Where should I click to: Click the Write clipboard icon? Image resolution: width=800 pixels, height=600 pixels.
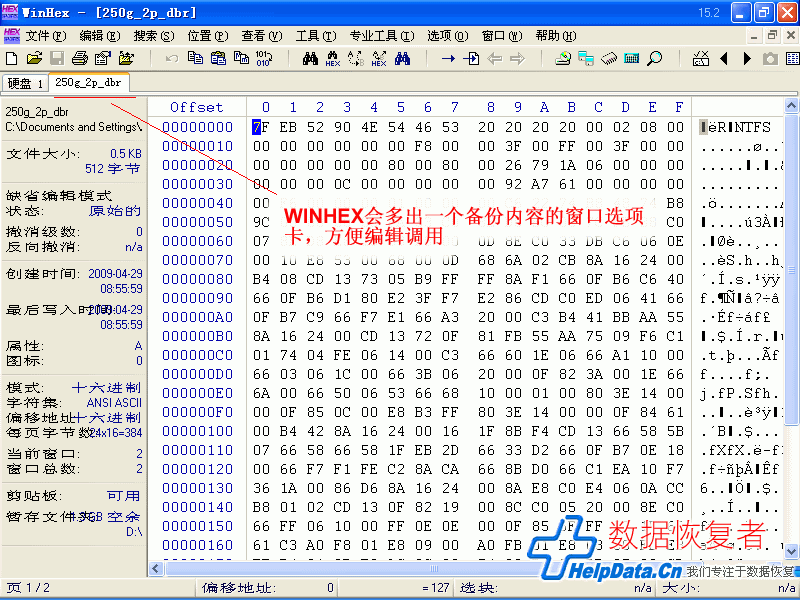(x=241, y=58)
